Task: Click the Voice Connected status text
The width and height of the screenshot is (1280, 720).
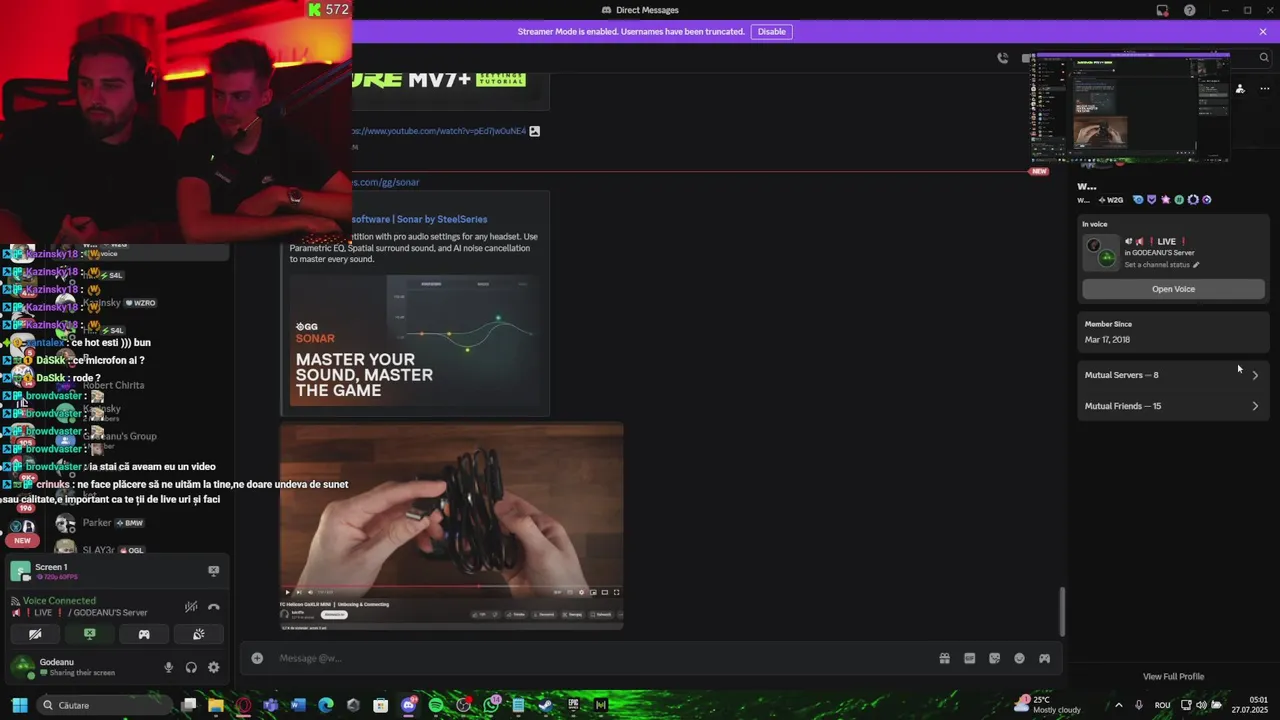Action: [59, 601]
